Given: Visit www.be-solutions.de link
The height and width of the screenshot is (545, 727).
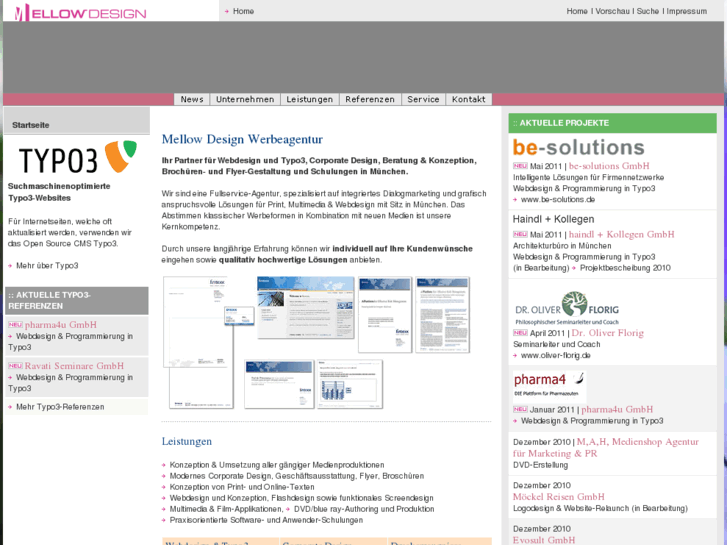Looking at the screenshot, I should [558, 199].
